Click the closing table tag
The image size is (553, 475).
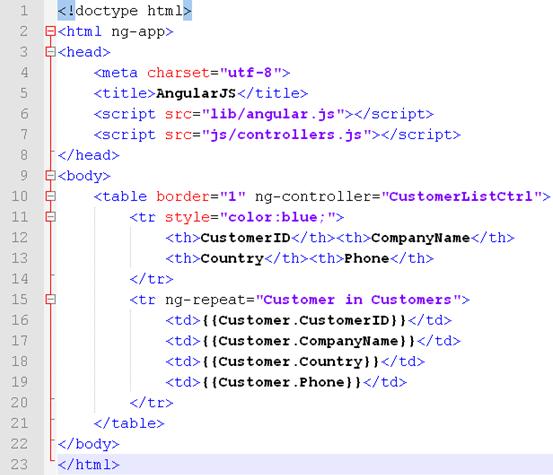point(129,423)
